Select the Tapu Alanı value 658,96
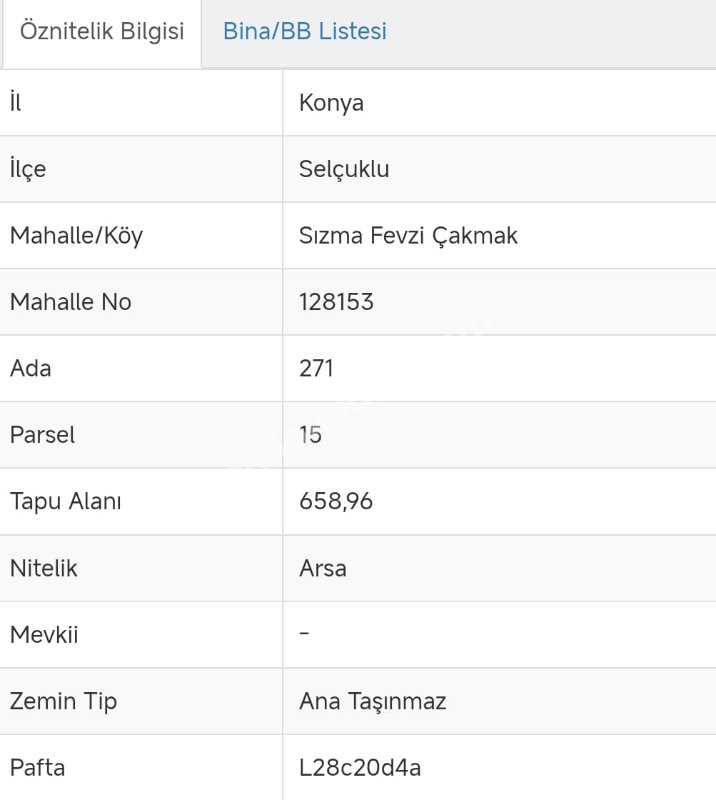Viewport: 716px width, 800px height. click(336, 501)
